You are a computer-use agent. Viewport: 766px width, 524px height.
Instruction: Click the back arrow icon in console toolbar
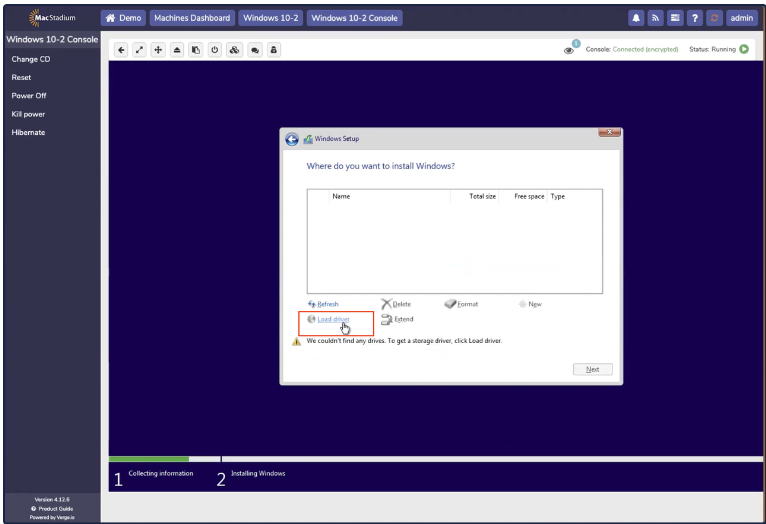click(x=121, y=49)
